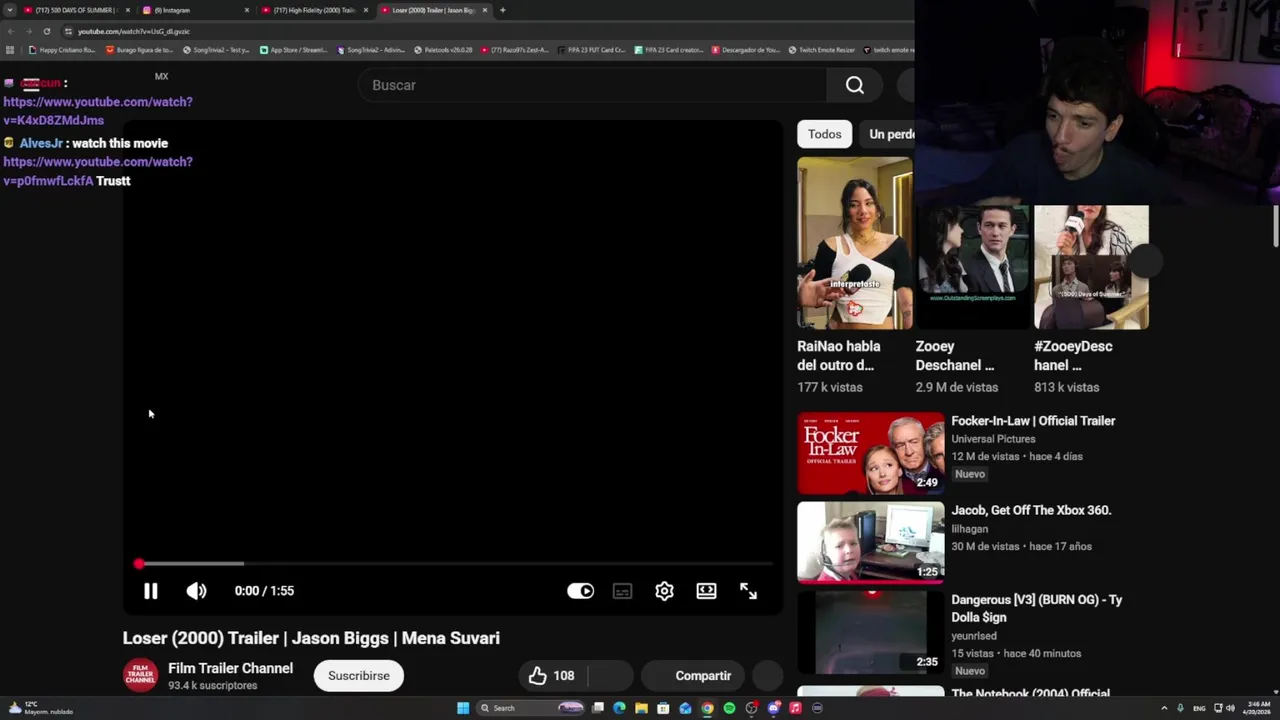Open the Dangerous [V3] video thumbnail

pos(870,632)
